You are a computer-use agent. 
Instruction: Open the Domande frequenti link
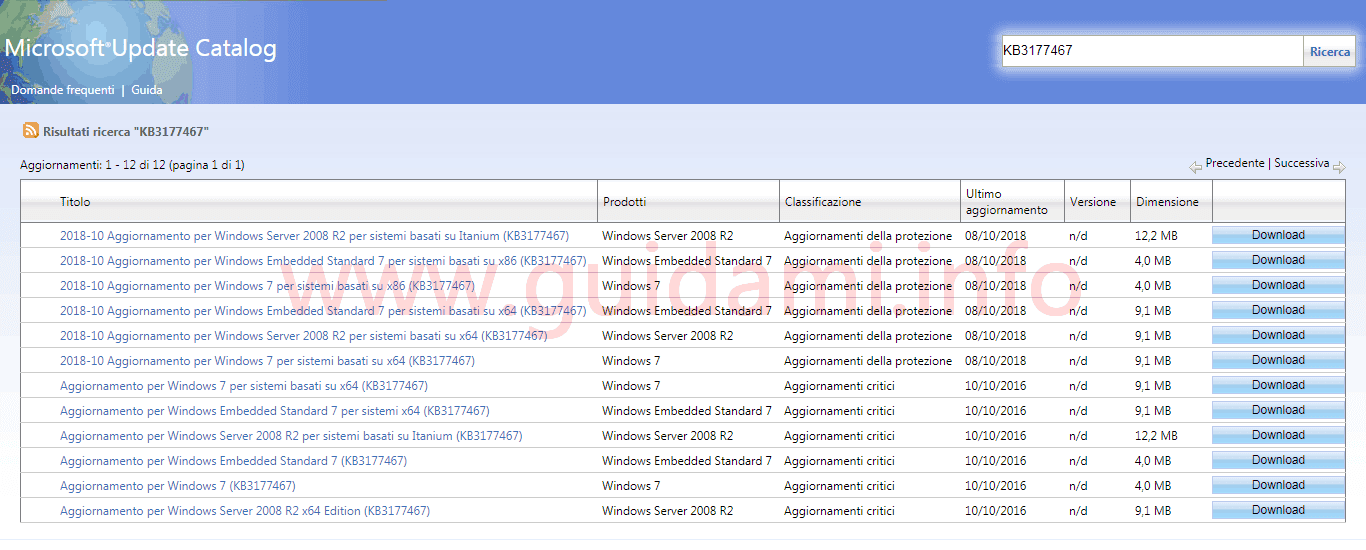(x=62, y=90)
